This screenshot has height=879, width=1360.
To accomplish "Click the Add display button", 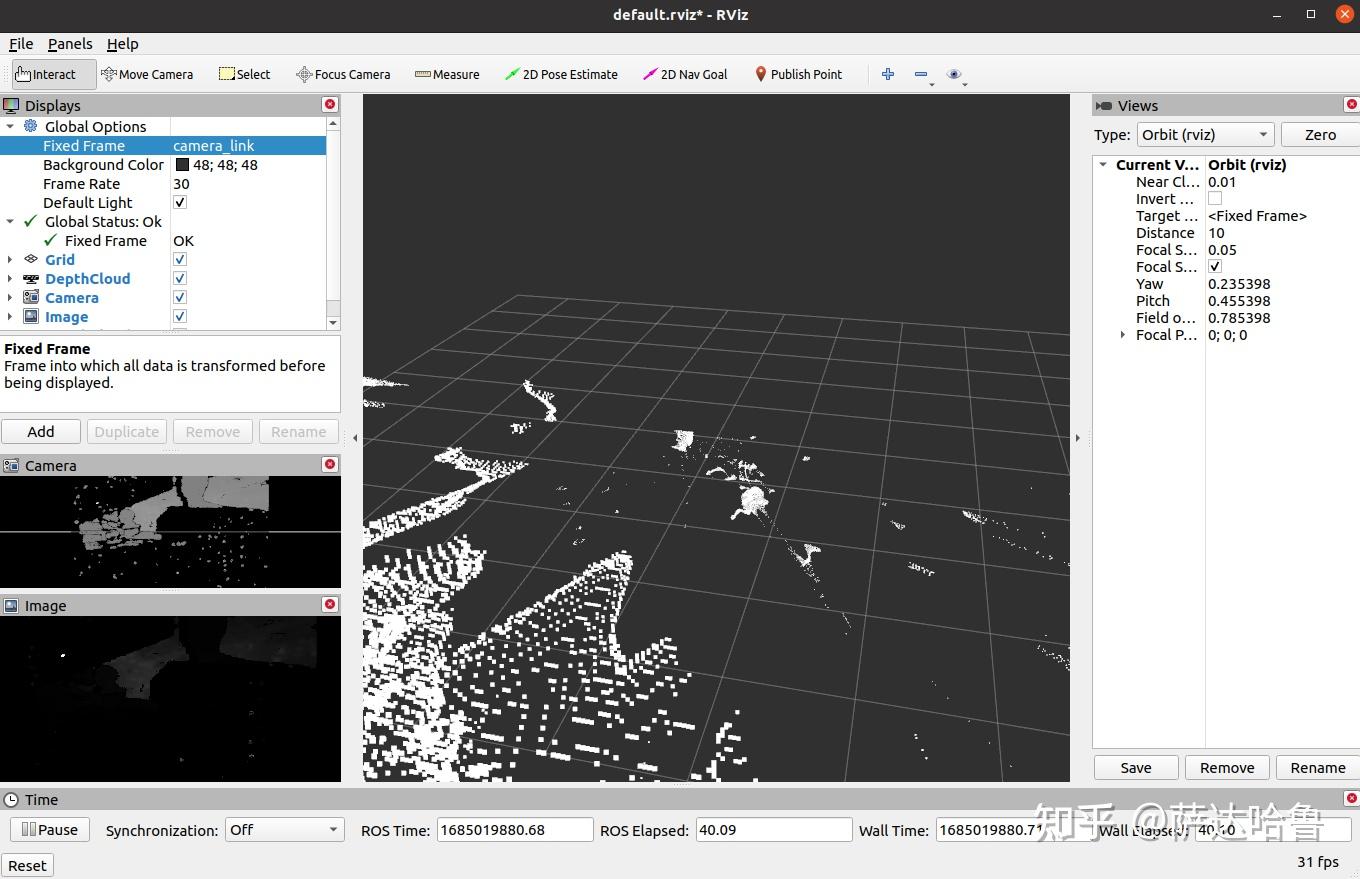I will 41,432.
